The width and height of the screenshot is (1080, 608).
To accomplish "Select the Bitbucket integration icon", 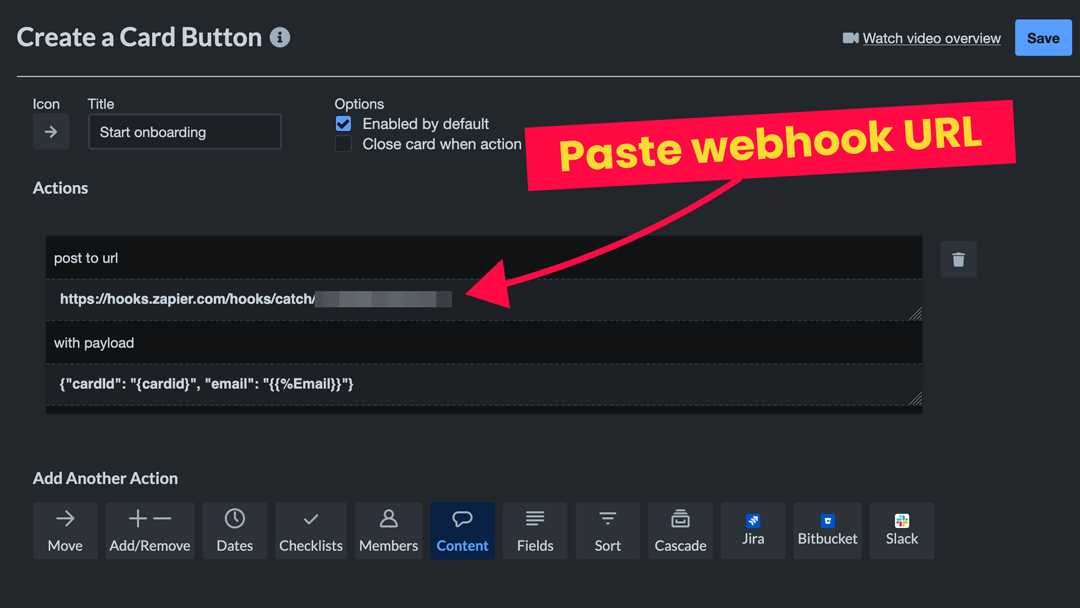I will tap(827, 530).
